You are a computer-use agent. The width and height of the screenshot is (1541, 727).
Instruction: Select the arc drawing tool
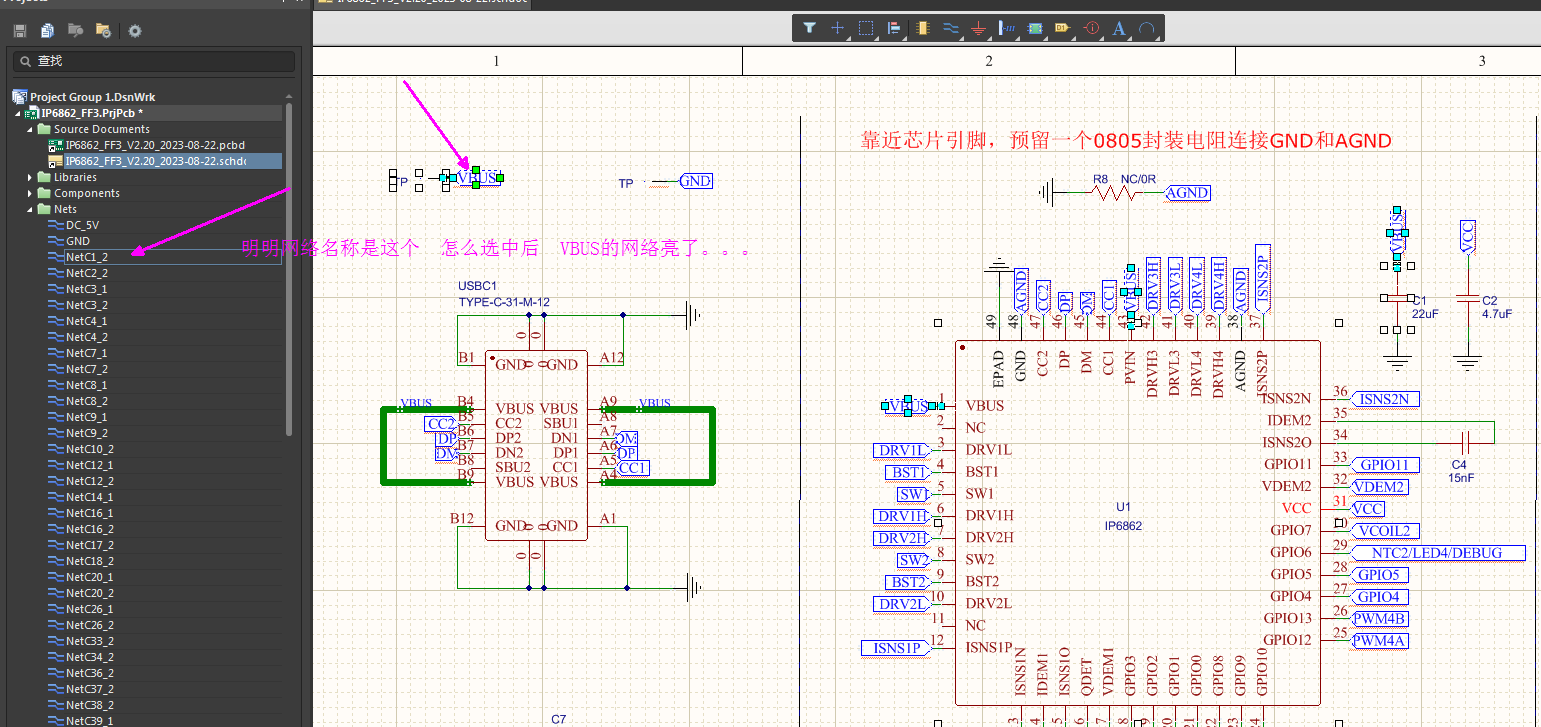[x=1147, y=28]
